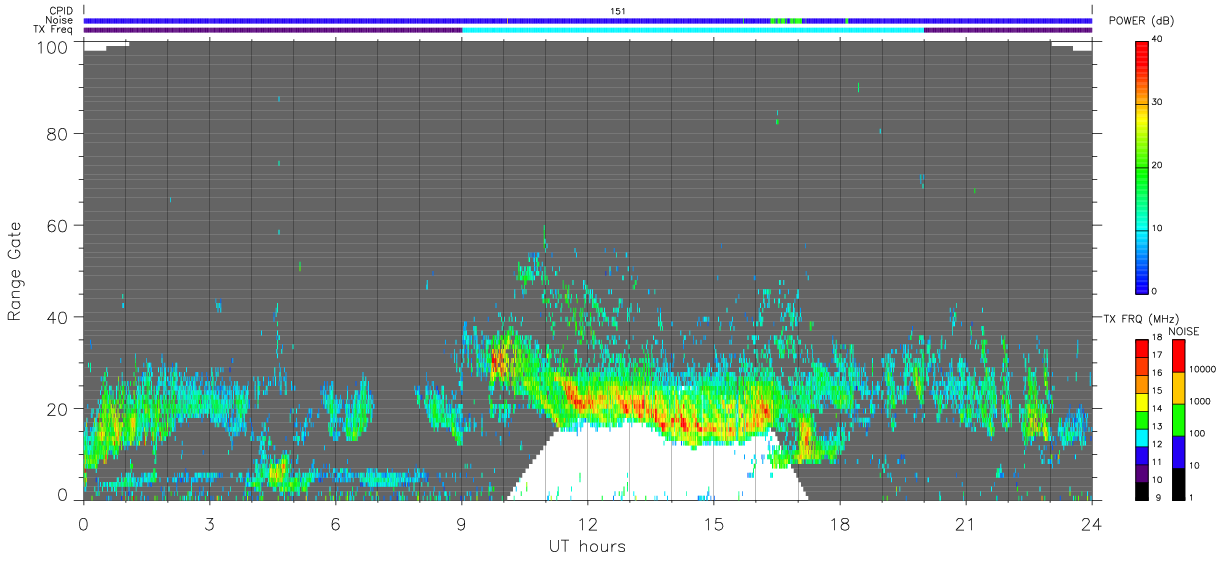Click the 12 tick on UT hours axis
Image resolution: width=1228 pixels, height=567 pixels.
(587, 523)
